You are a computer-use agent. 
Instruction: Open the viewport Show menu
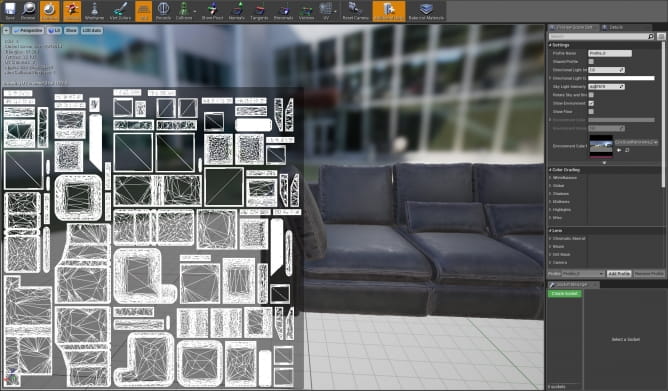[x=71, y=30]
